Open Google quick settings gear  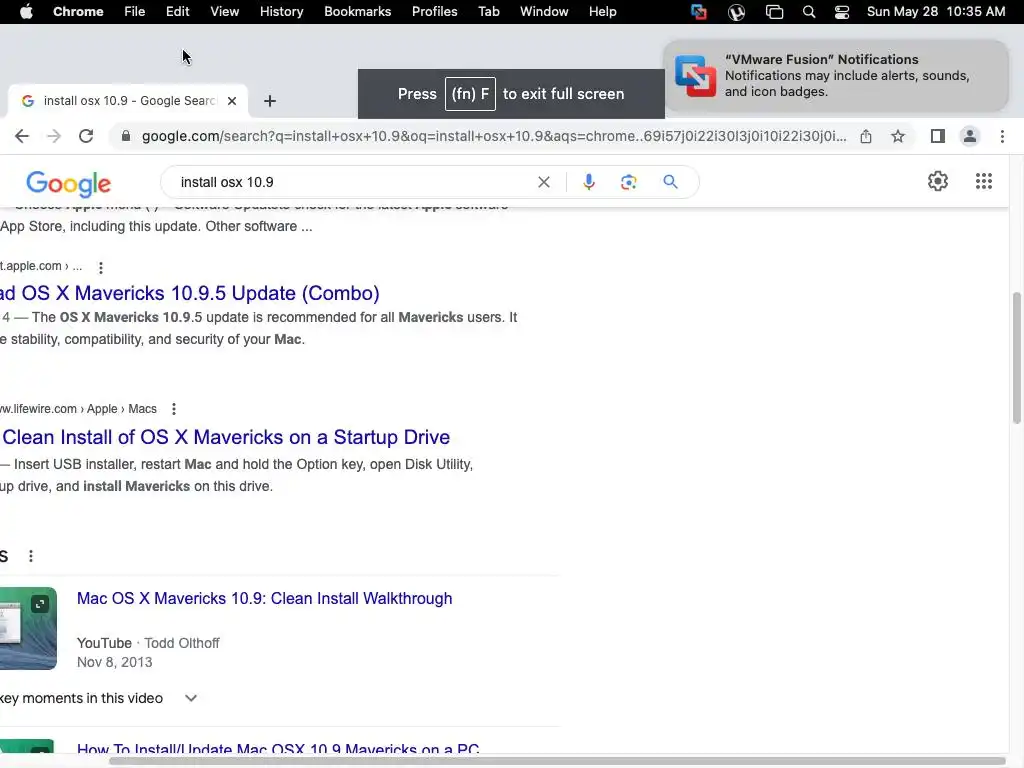938,181
